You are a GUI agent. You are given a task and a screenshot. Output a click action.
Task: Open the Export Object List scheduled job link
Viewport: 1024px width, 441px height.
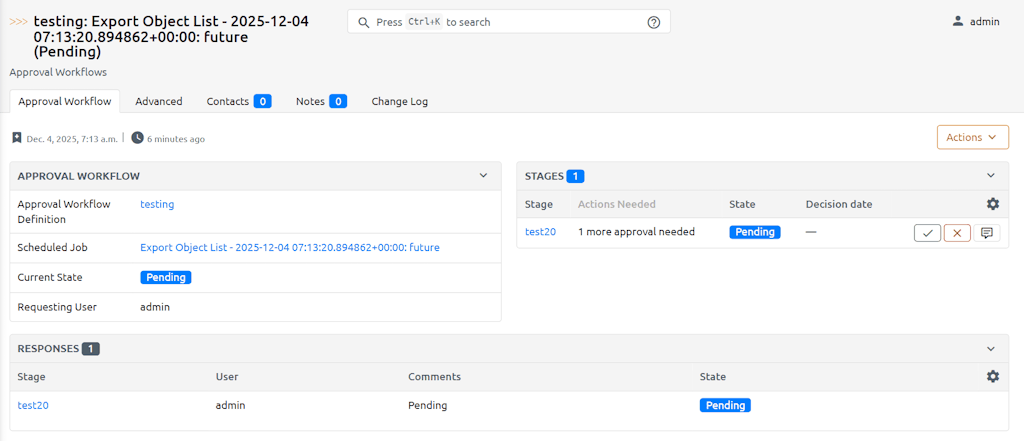tap(289, 247)
